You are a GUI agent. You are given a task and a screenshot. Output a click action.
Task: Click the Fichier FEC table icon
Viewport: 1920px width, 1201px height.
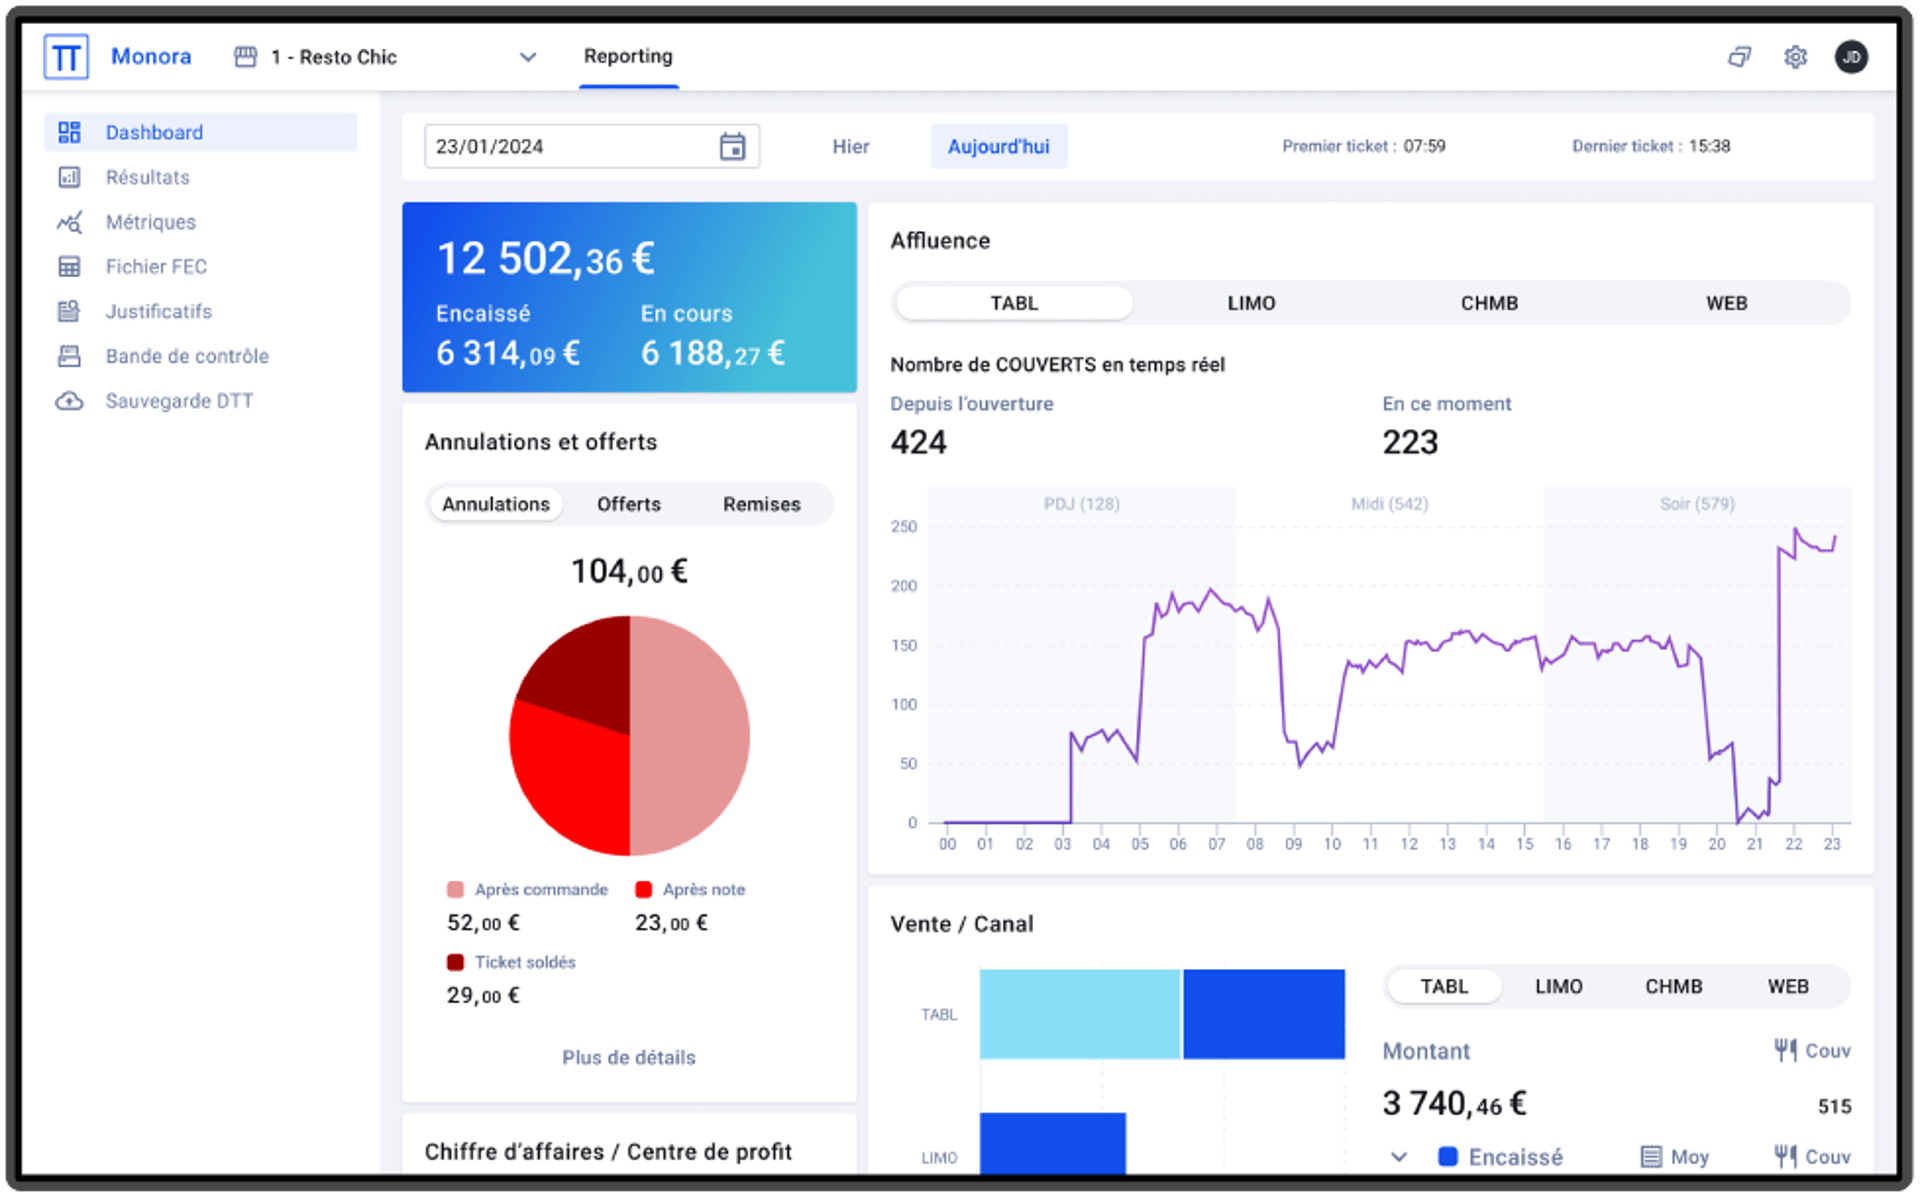pyautogui.click(x=69, y=267)
